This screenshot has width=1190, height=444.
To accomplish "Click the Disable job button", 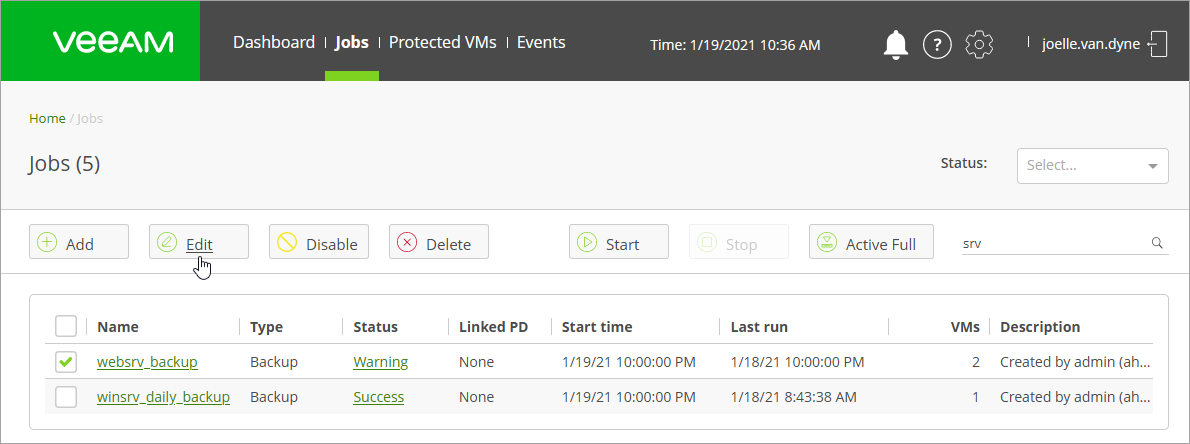I will click(x=319, y=242).
